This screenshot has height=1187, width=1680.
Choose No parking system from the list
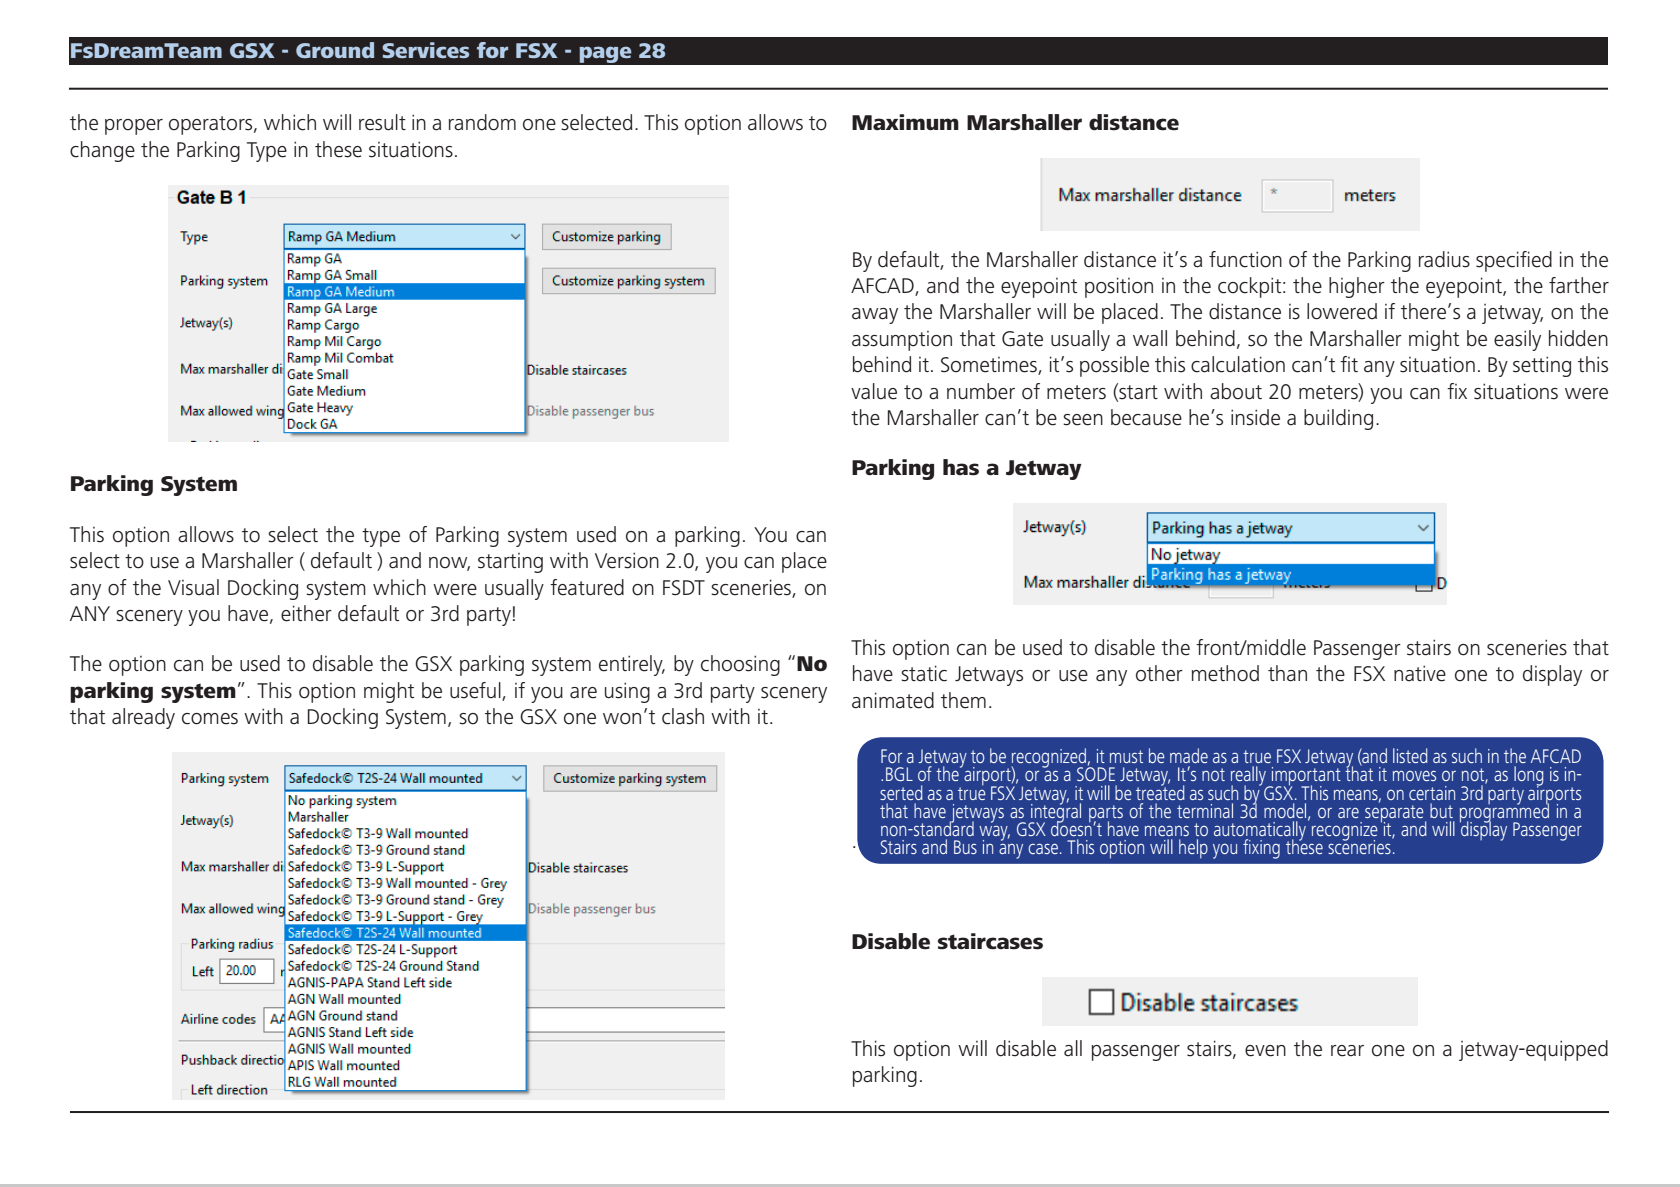click(342, 801)
